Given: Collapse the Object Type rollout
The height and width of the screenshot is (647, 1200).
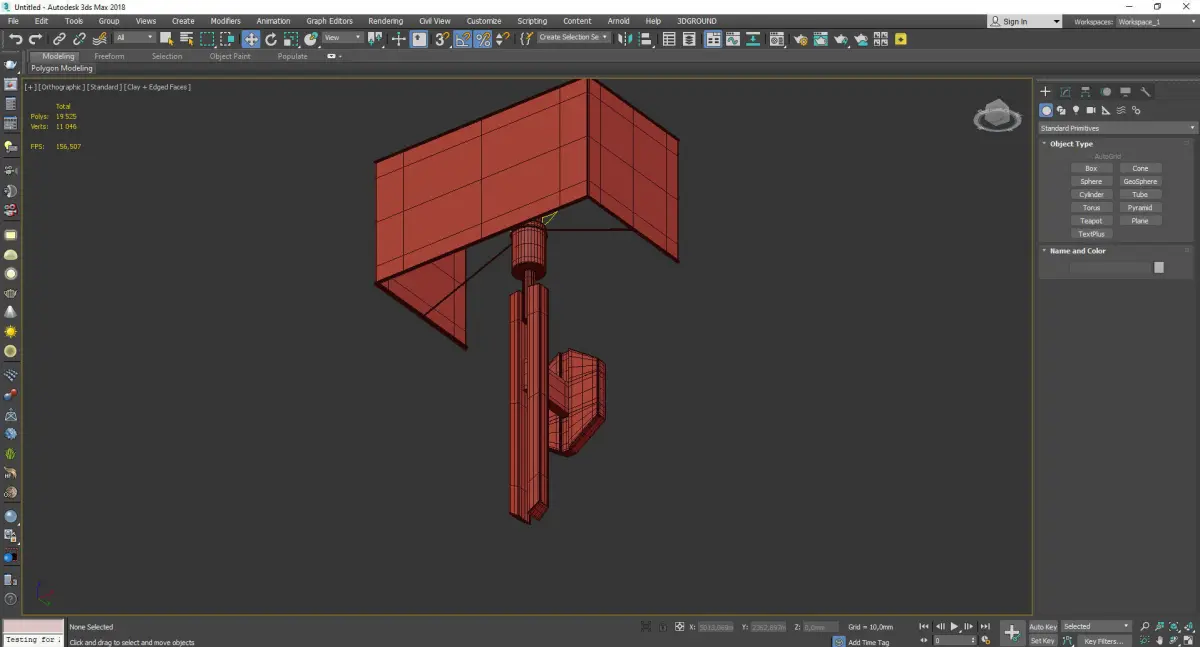Looking at the screenshot, I should [x=1071, y=144].
